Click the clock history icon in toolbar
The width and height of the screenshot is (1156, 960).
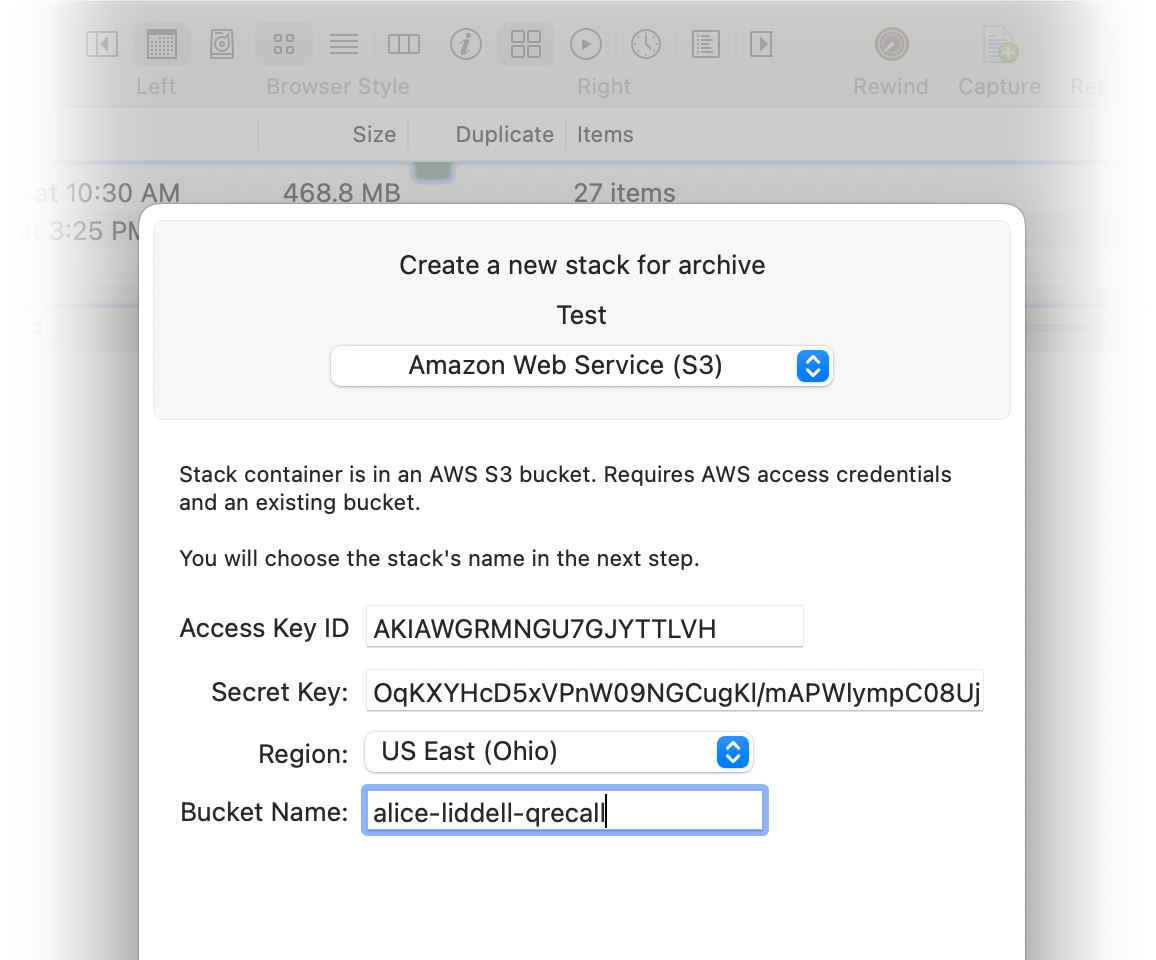[x=646, y=44]
